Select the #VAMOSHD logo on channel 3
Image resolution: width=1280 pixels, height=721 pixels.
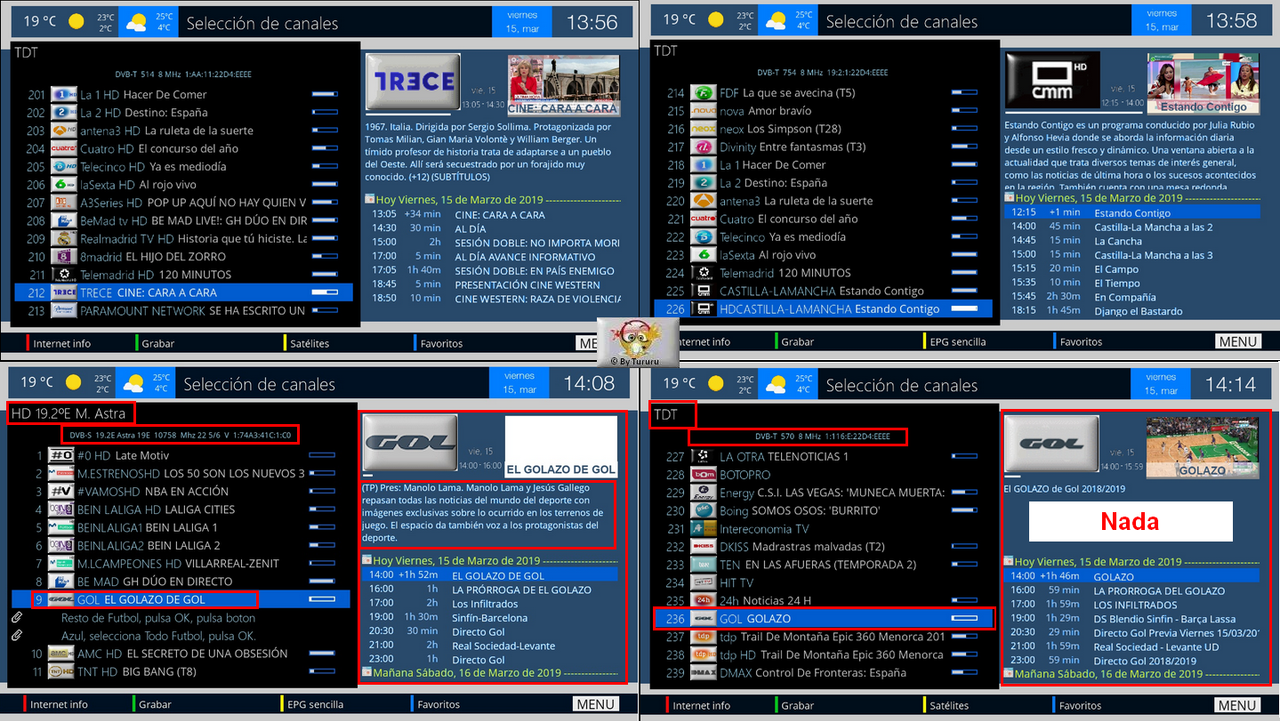pyautogui.click(x=61, y=492)
